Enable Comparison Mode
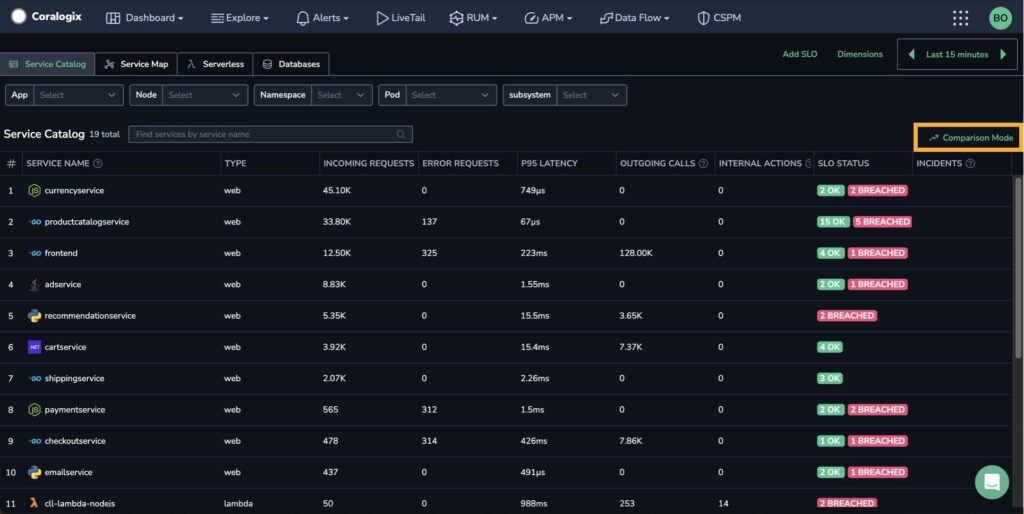The height and width of the screenshot is (514, 1024). click(970, 138)
